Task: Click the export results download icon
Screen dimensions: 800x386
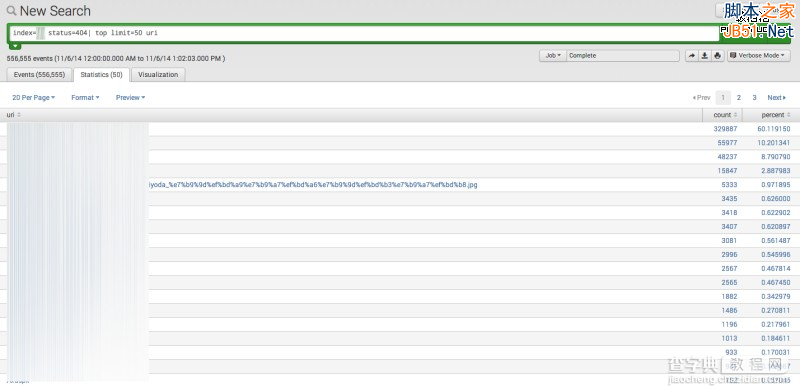Action: tap(705, 56)
